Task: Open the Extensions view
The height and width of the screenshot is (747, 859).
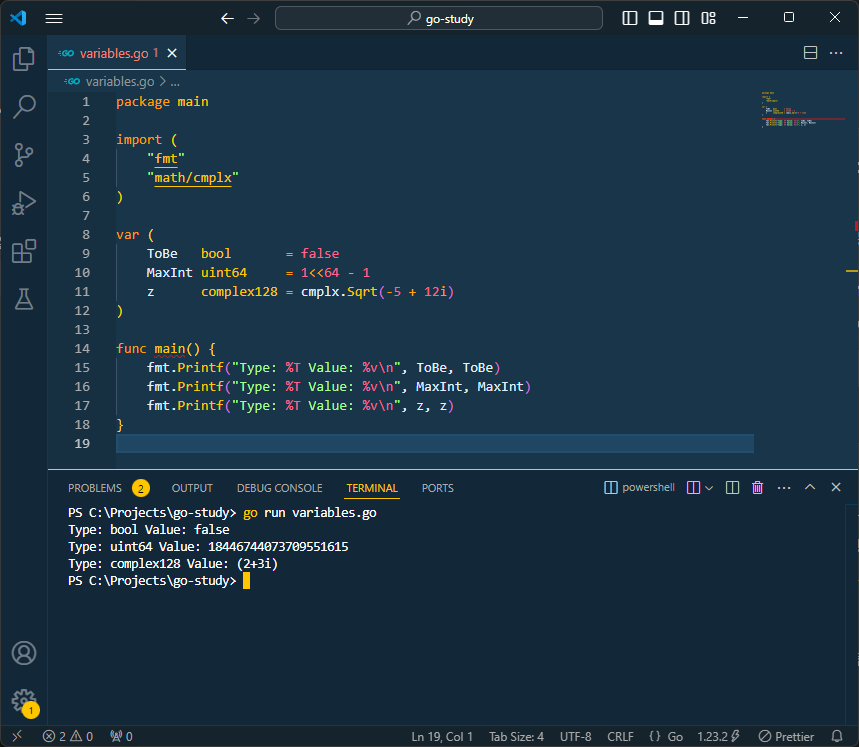Action: (x=23, y=250)
